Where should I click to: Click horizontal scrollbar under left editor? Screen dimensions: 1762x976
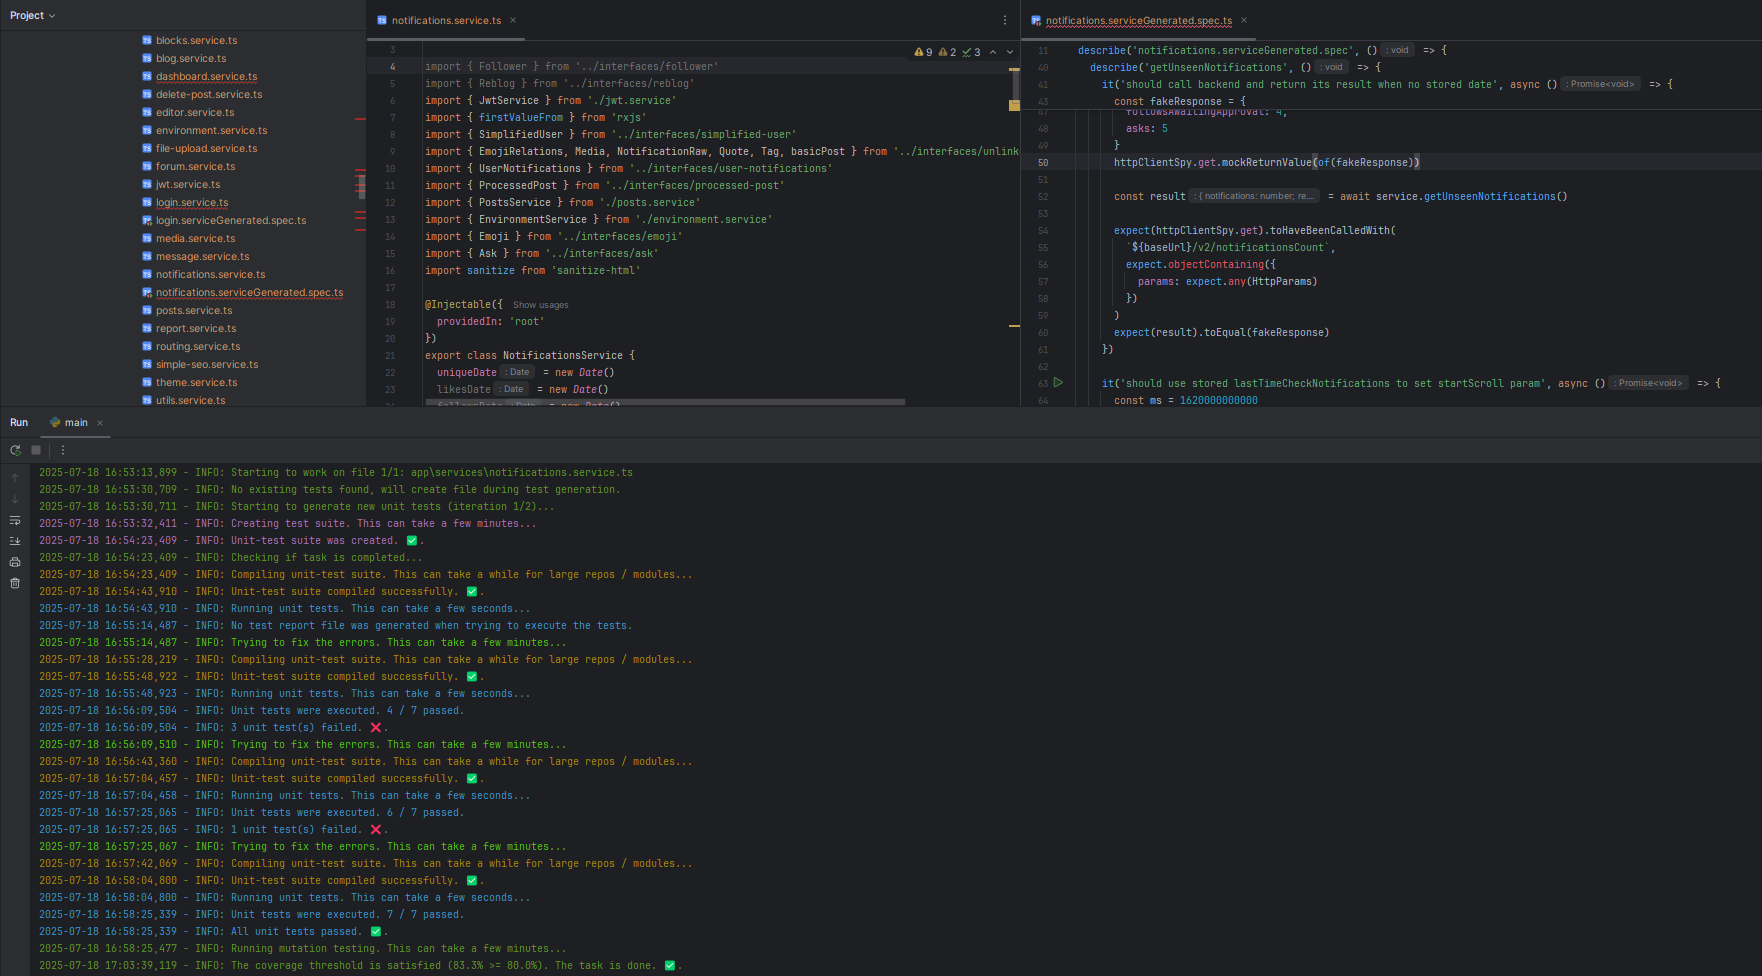665,402
